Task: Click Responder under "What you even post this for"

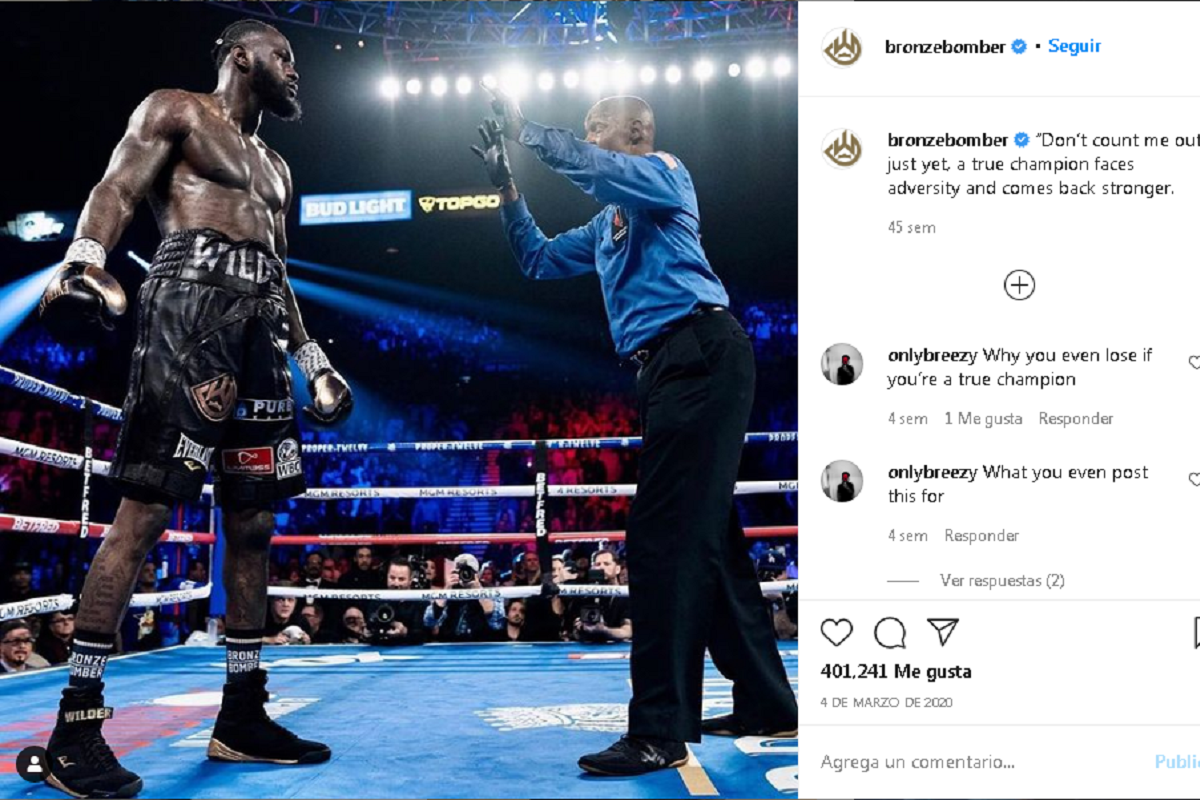Action: [x=982, y=536]
